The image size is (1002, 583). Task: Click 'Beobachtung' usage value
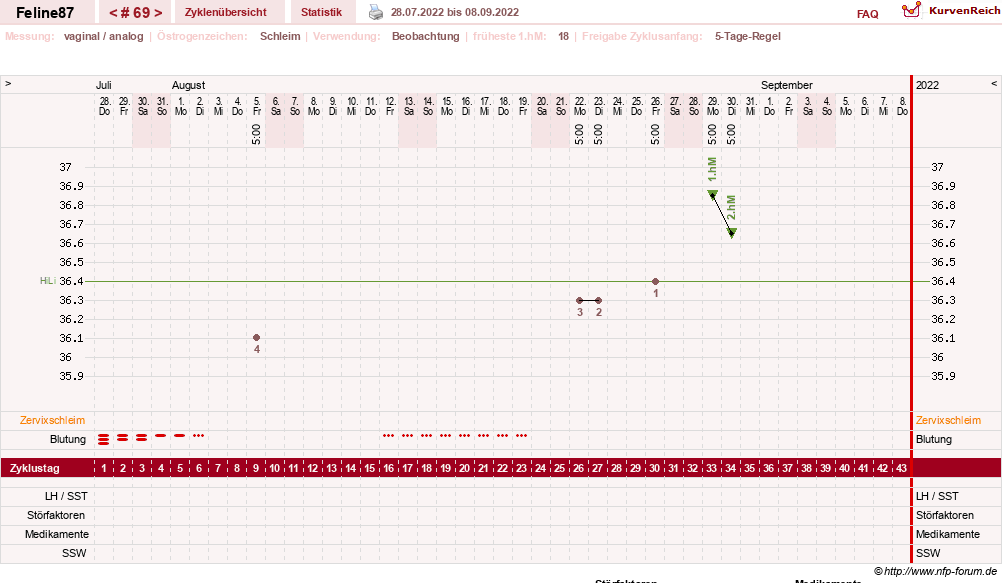coord(426,36)
